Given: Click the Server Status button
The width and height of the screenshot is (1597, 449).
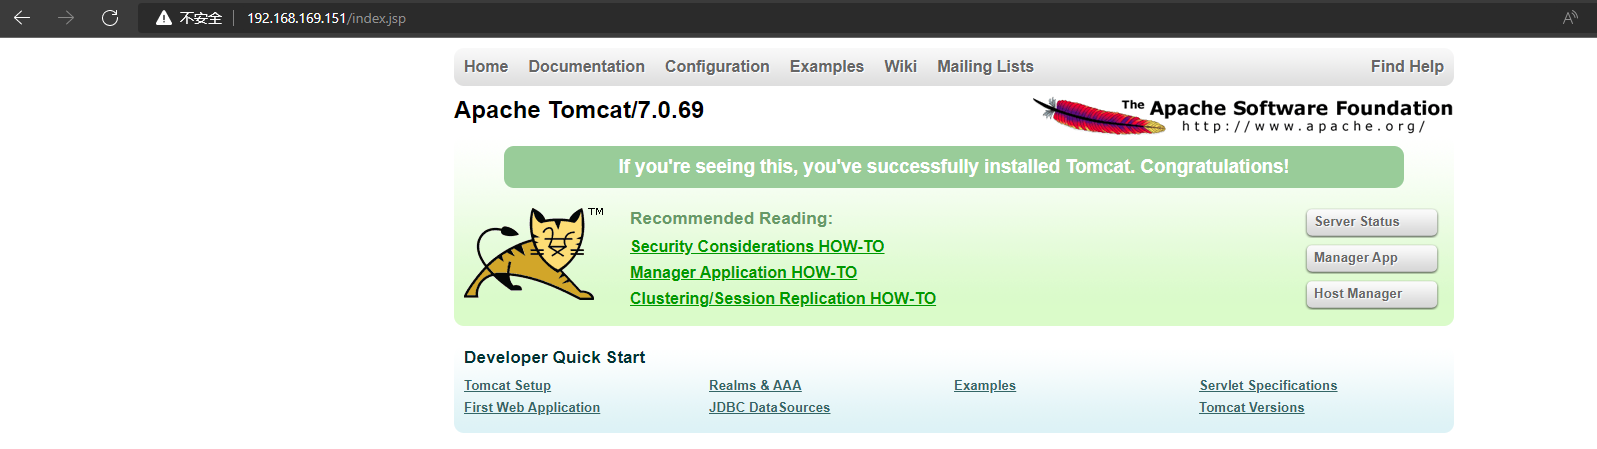Looking at the screenshot, I should click(1371, 222).
